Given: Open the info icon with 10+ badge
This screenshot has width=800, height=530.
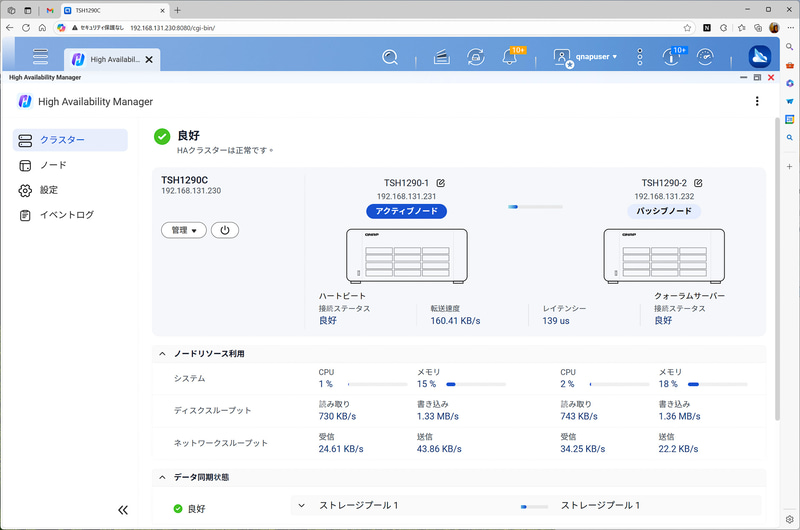Looking at the screenshot, I should point(671,57).
